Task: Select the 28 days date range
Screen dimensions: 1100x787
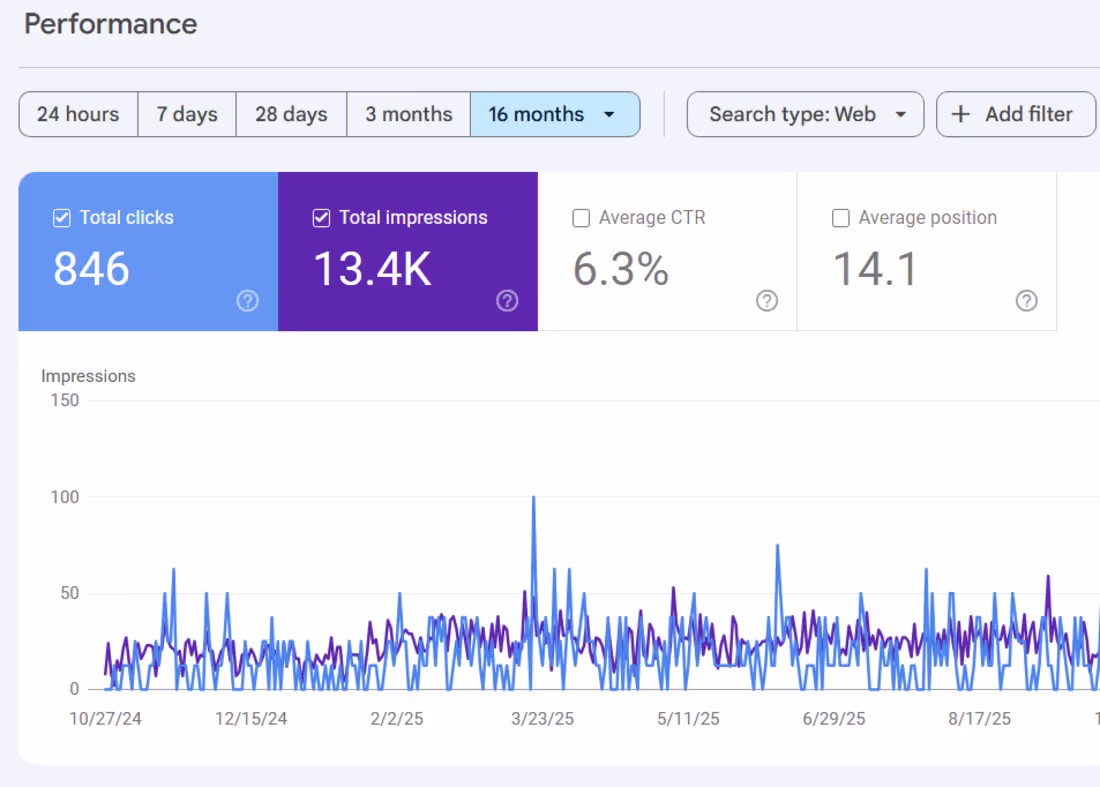Action: [290, 114]
